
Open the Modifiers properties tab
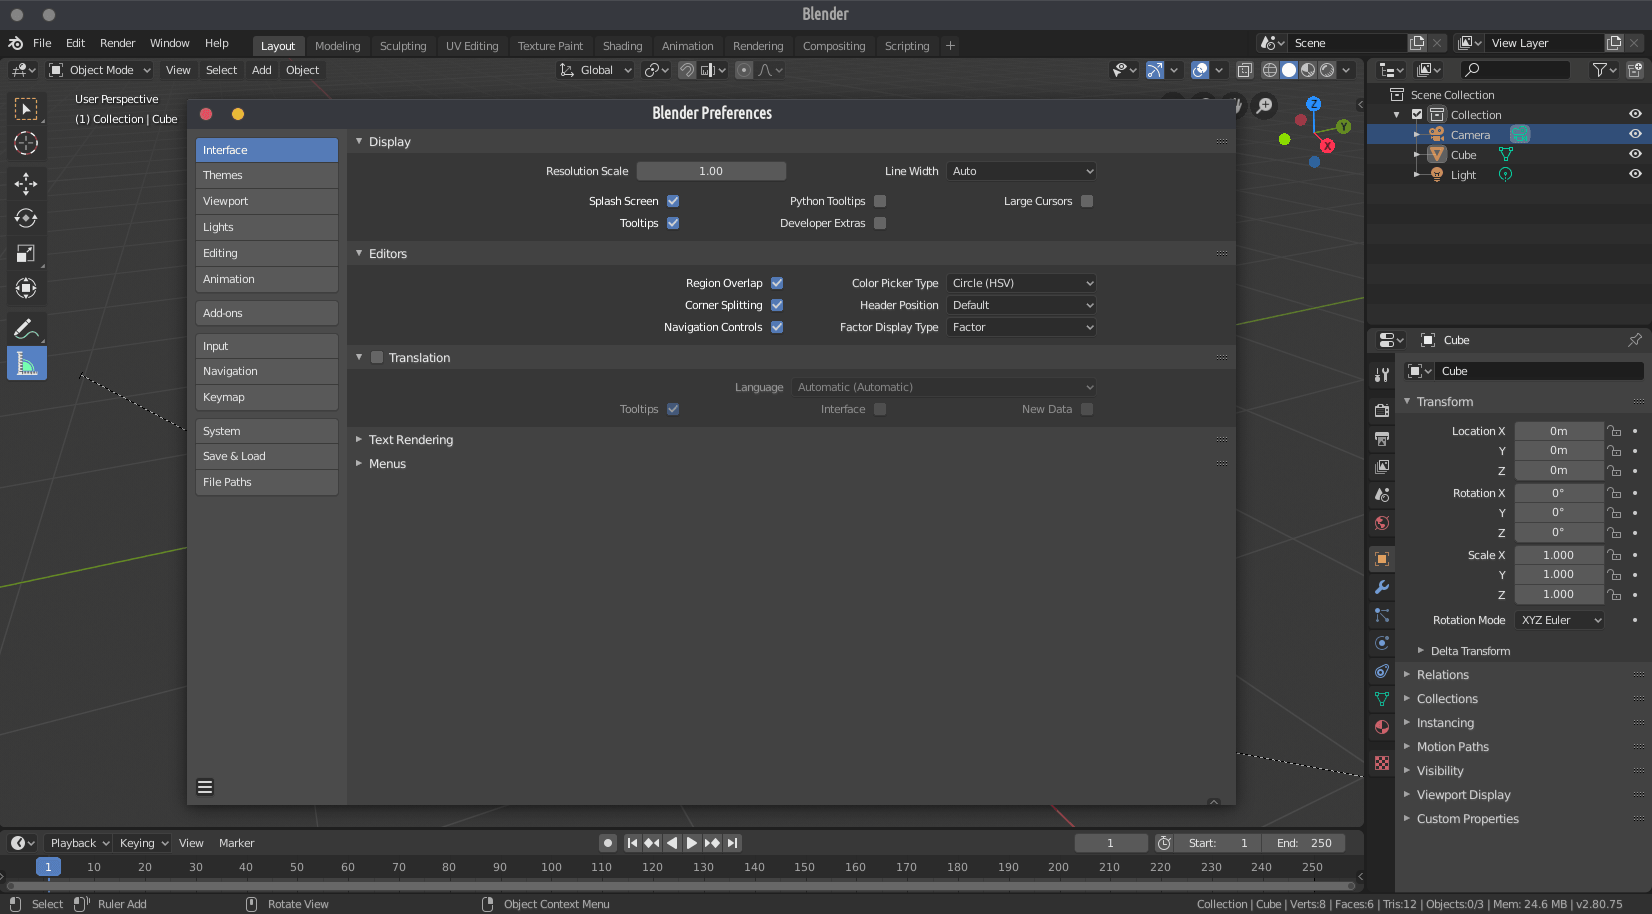point(1382,587)
